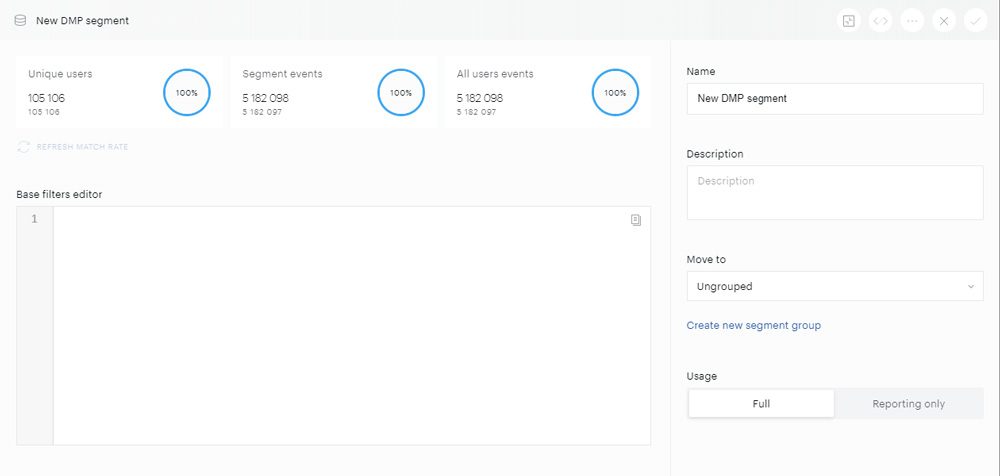Click the REFRESH MATCH RATE text button
The image size is (1000, 476).
(82, 147)
